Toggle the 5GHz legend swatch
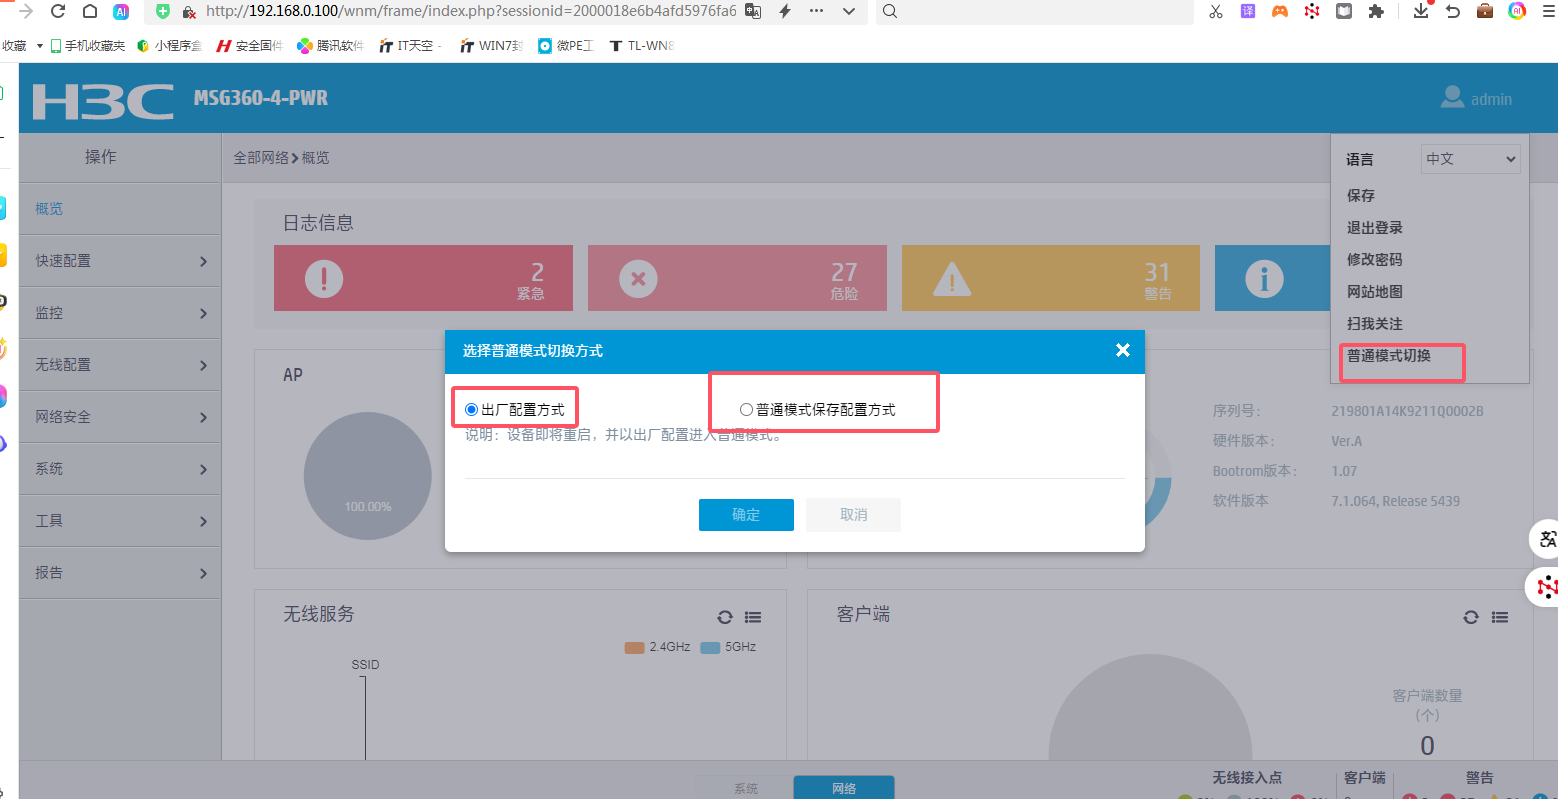The height and width of the screenshot is (799, 1558). pos(711,647)
